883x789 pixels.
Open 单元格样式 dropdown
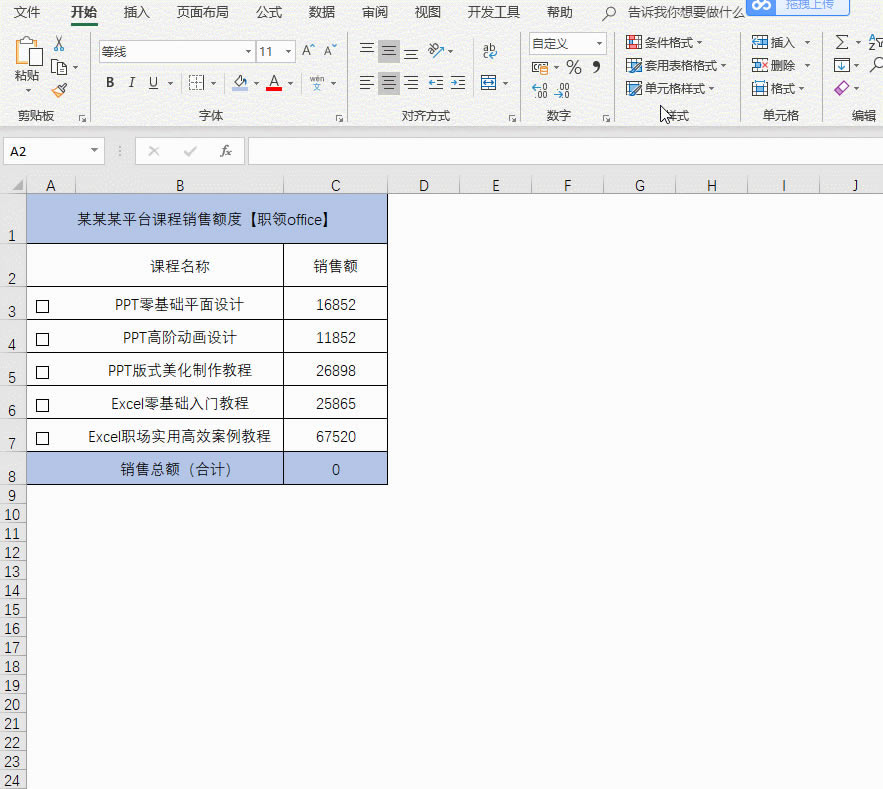tap(670, 88)
